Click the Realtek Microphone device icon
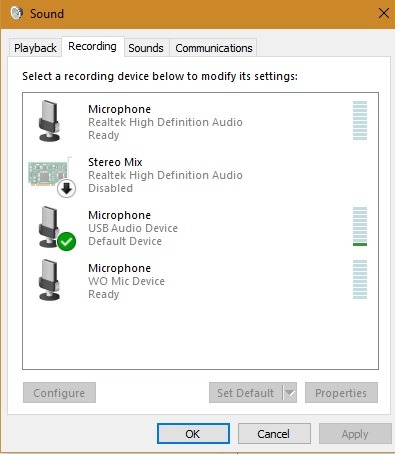 pos(49,121)
